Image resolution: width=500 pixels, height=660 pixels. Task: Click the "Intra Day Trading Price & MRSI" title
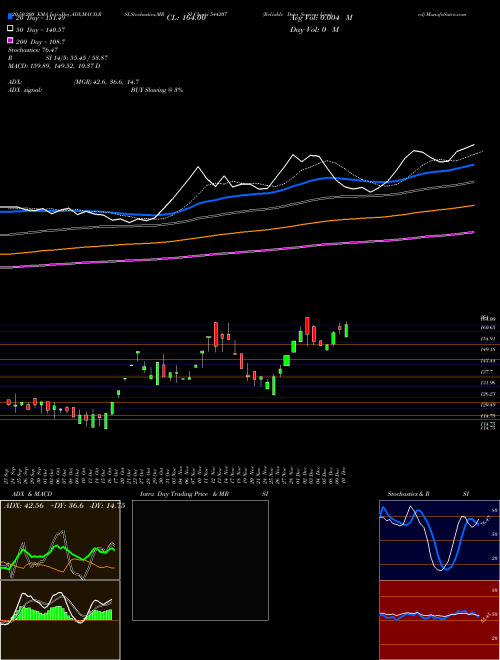point(204,494)
